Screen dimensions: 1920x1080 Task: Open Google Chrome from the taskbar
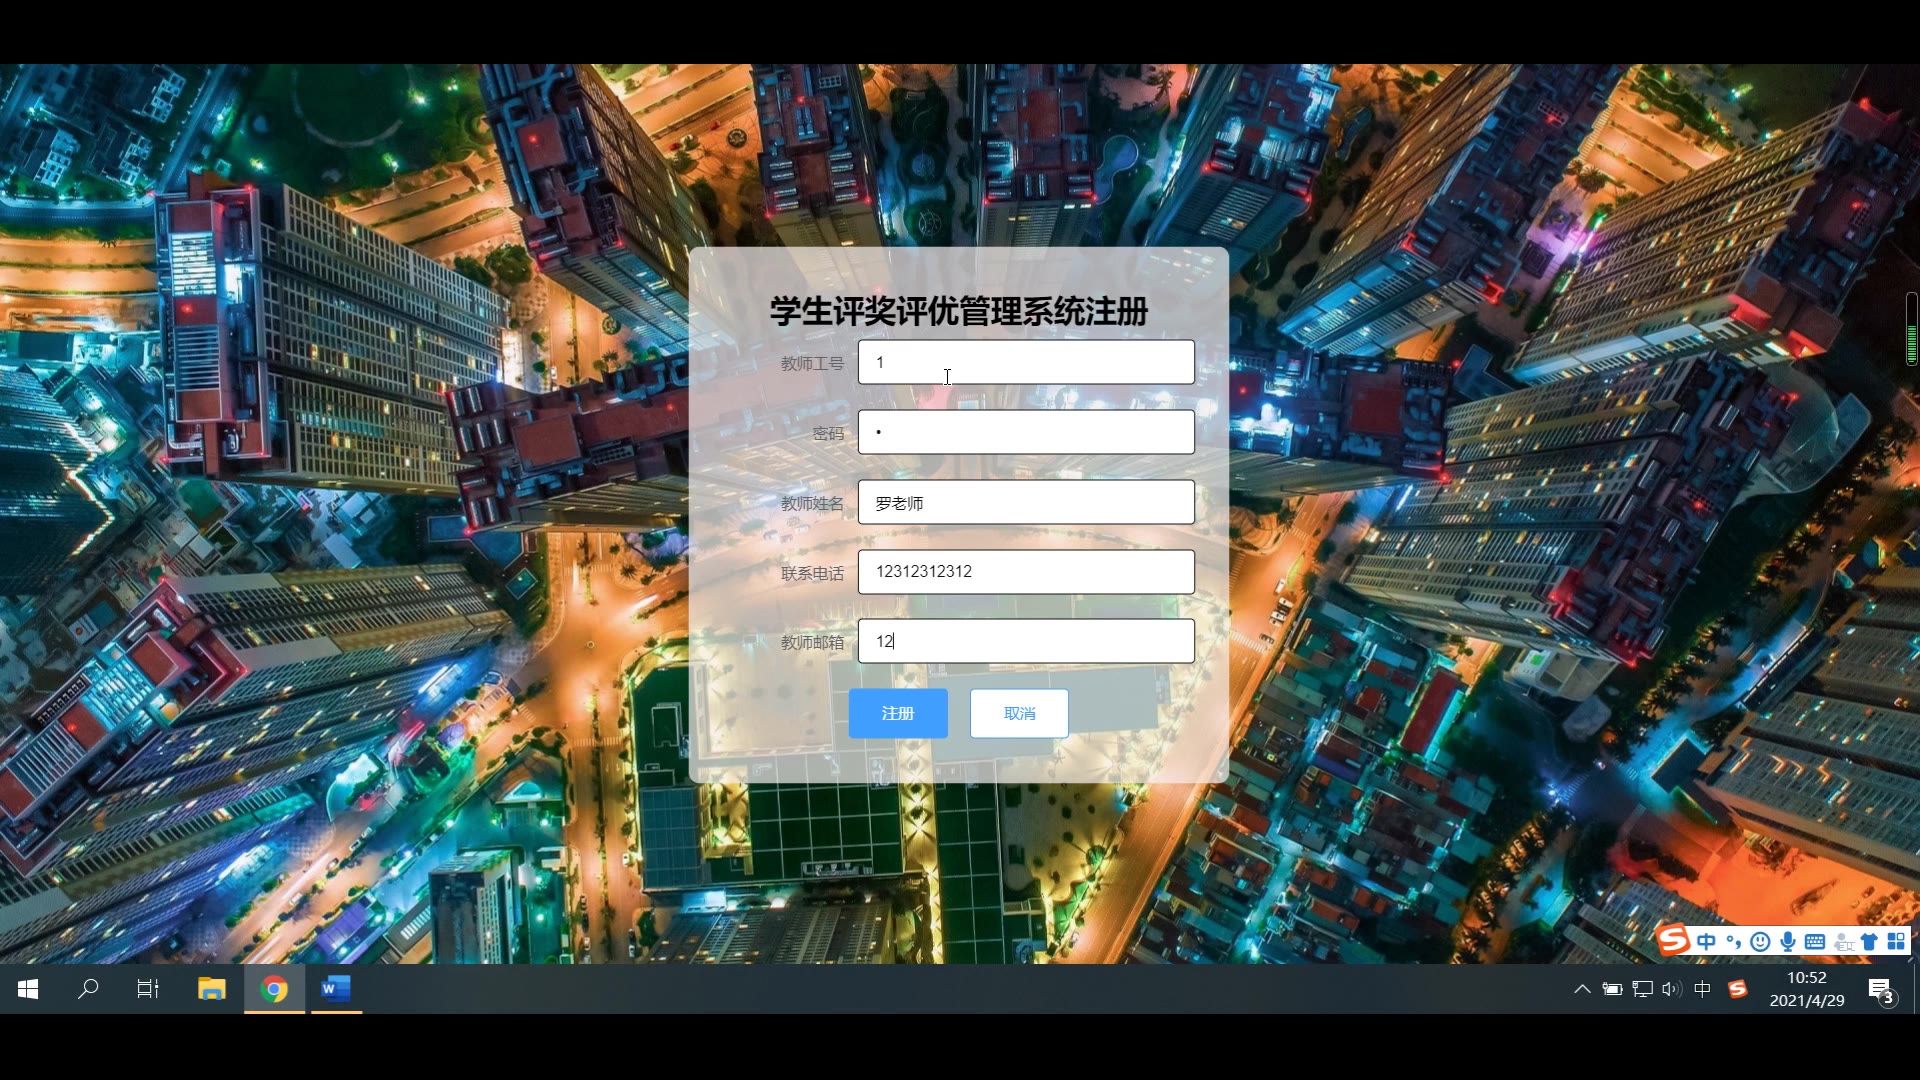[x=274, y=989]
